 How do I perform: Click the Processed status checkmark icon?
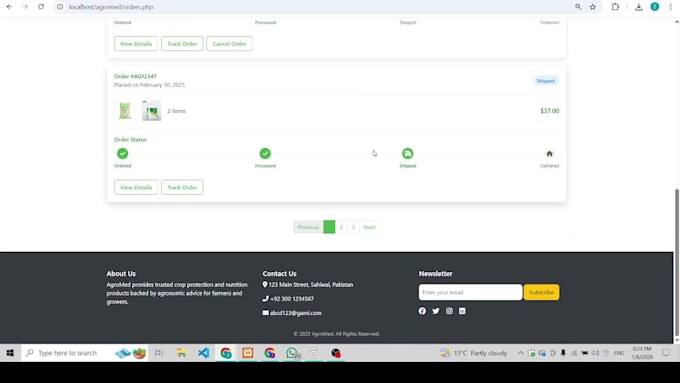265,154
